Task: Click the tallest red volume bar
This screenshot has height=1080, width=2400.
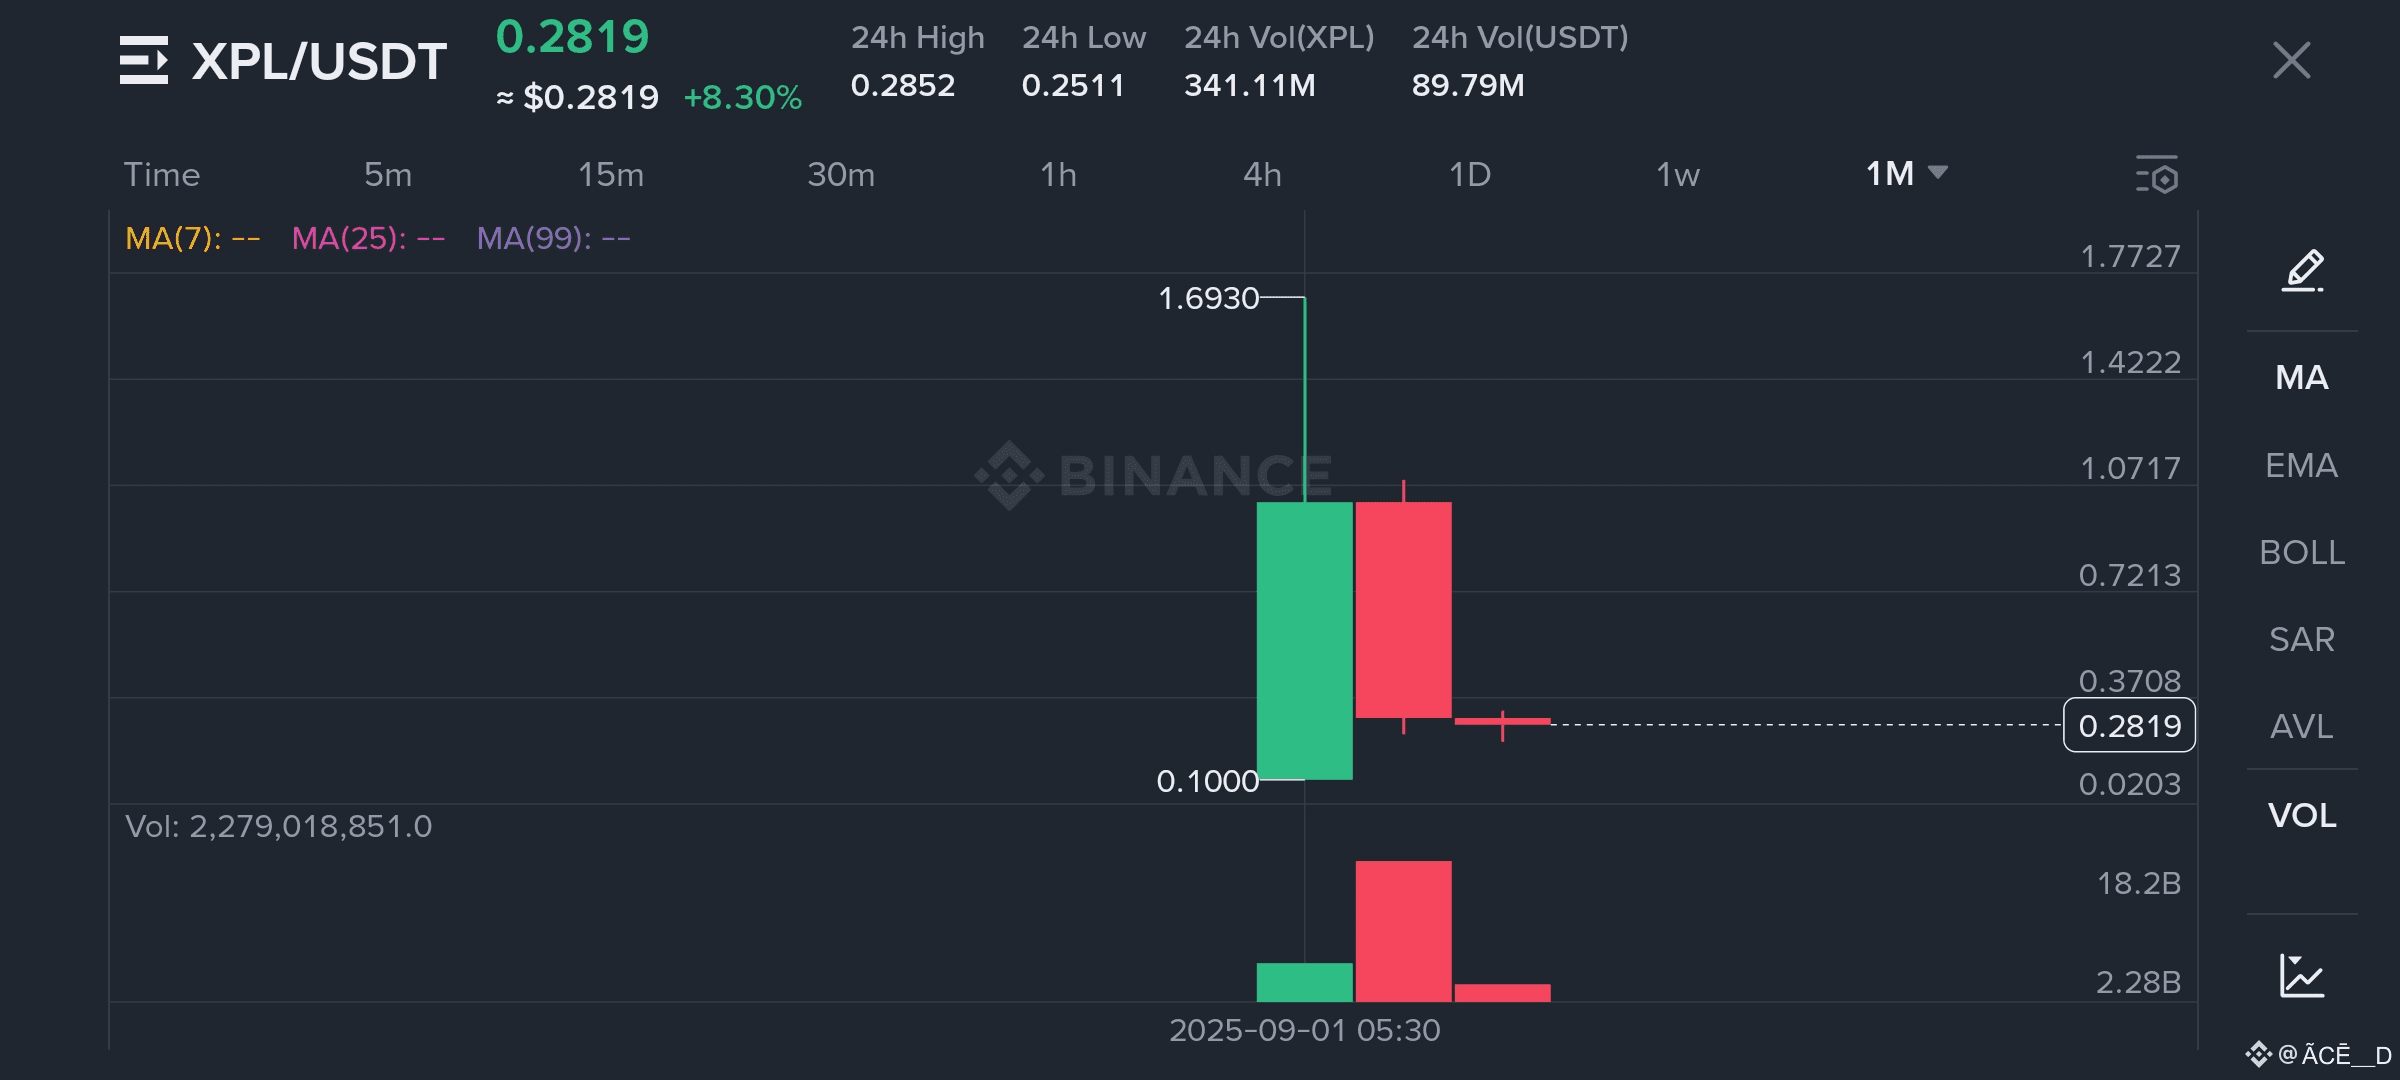Action: [x=1403, y=930]
